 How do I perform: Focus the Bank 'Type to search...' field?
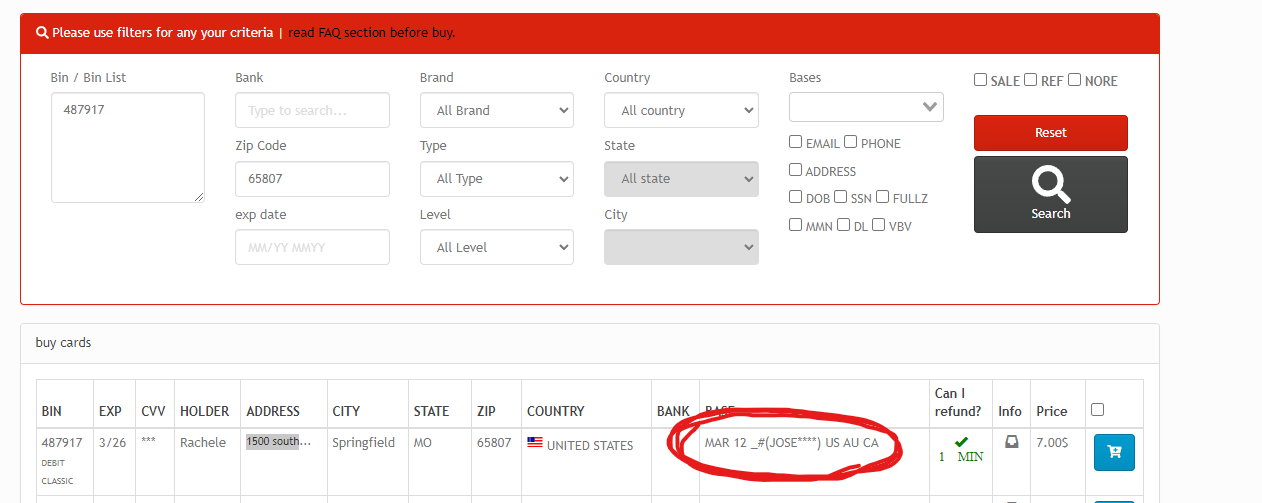312,110
